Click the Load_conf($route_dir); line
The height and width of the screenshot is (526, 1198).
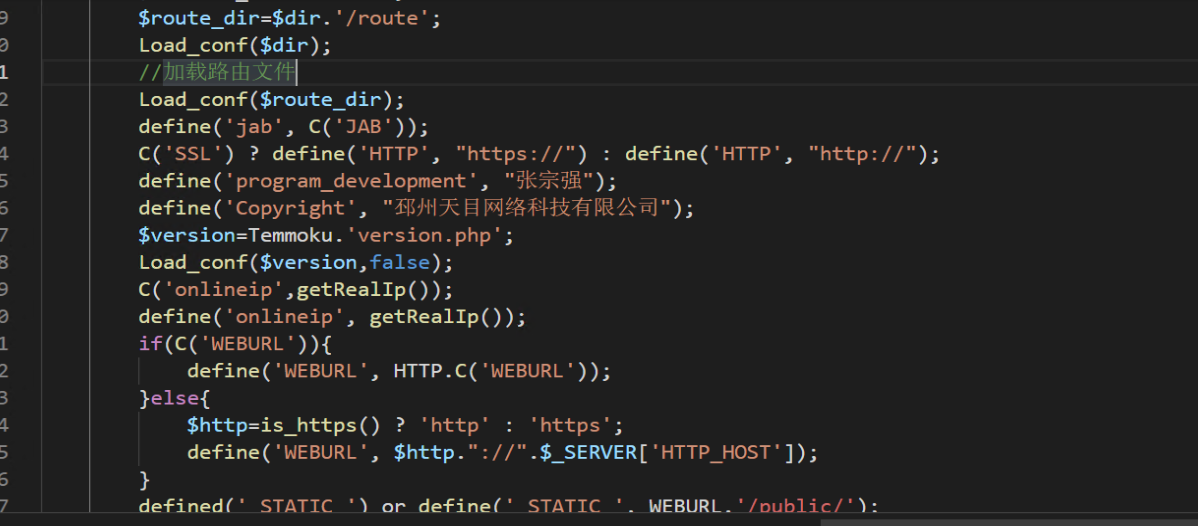click(x=271, y=99)
